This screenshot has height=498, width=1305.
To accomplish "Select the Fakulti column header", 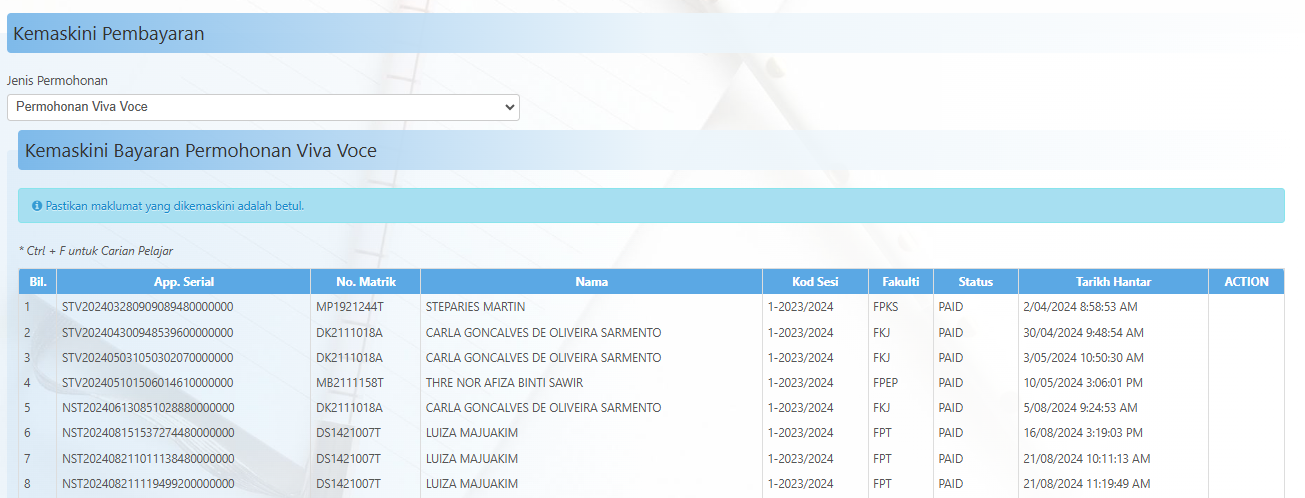I will [x=900, y=282].
